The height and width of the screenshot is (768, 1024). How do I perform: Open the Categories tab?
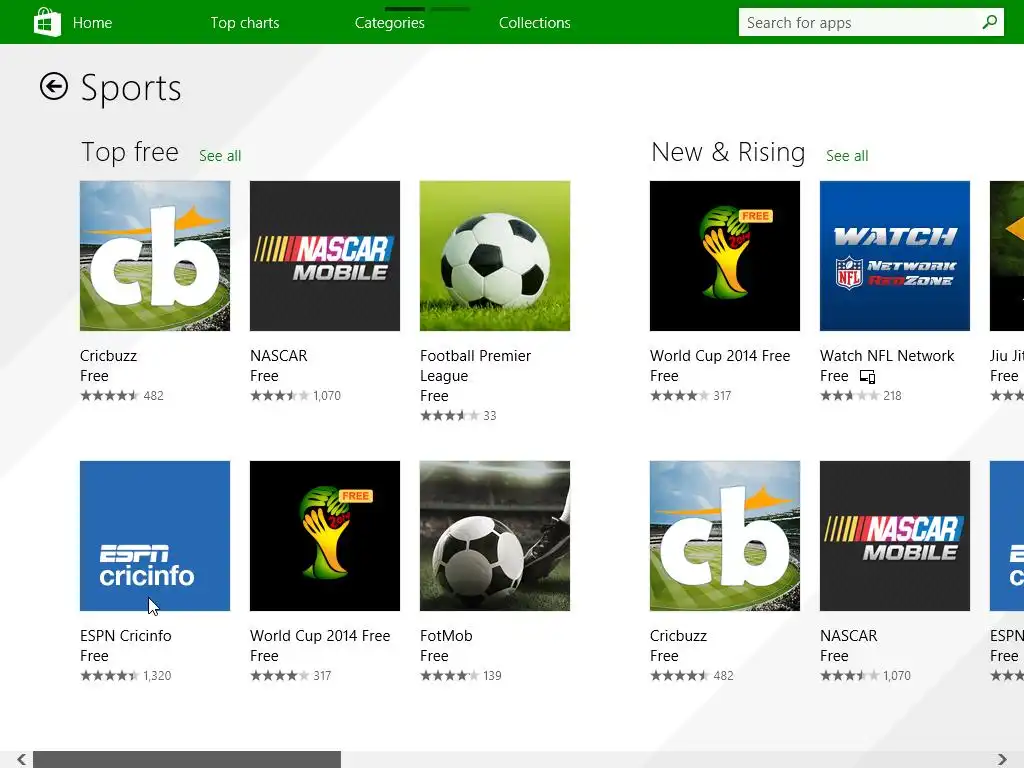(x=389, y=23)
